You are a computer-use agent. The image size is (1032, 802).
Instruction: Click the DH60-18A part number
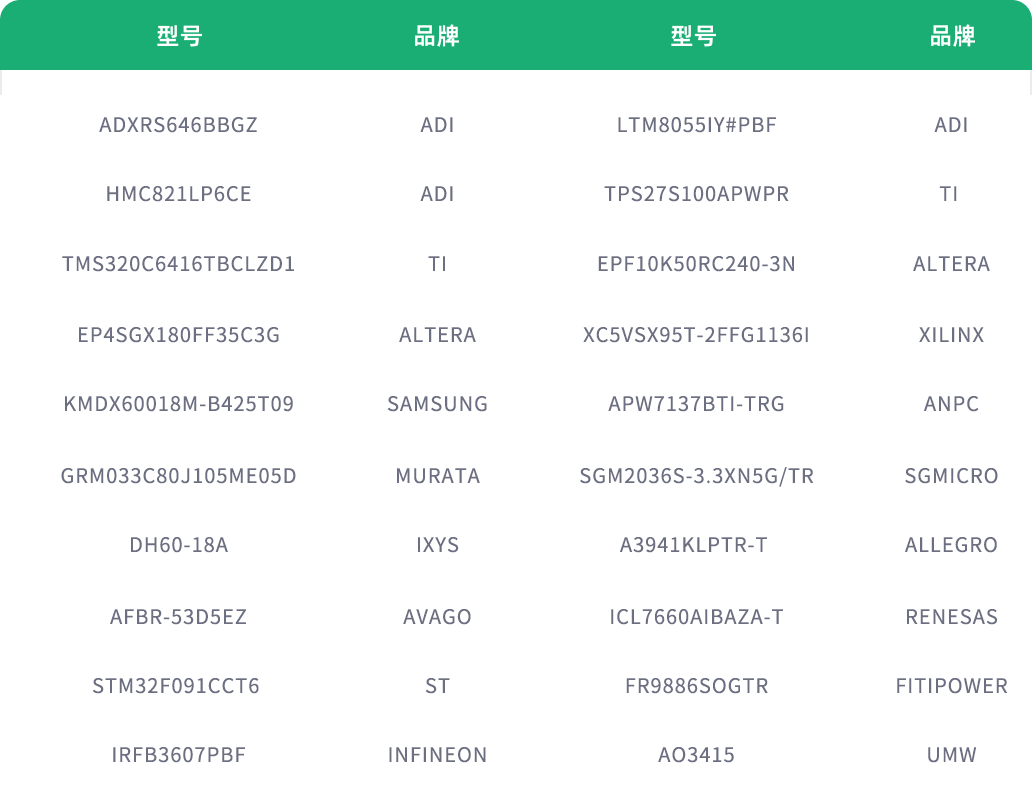click(179, 545)
